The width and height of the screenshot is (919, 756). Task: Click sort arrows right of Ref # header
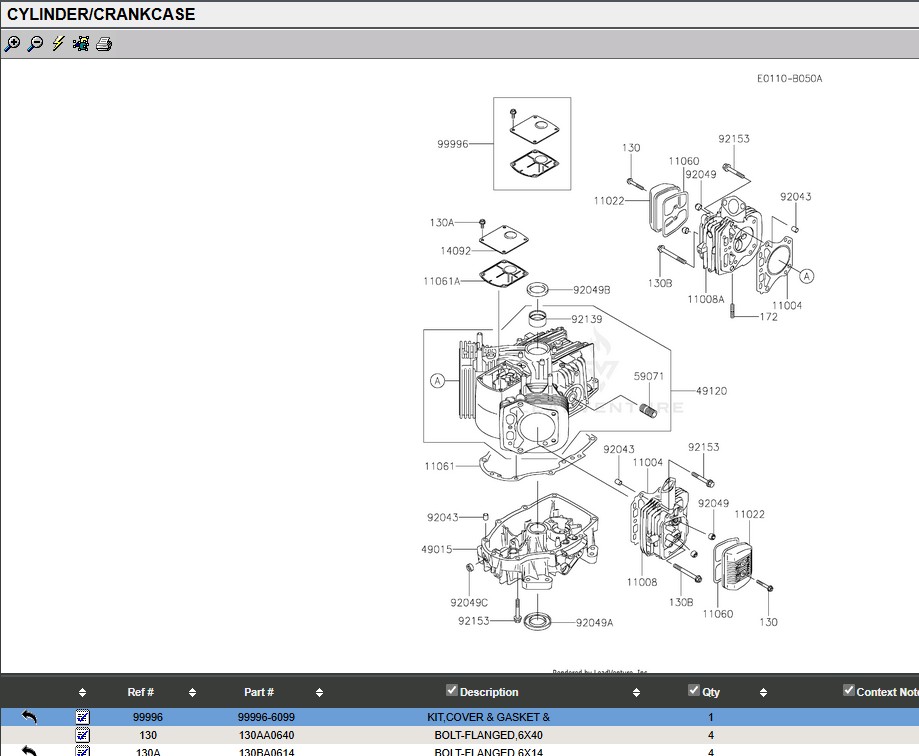[x=192, y=692]
